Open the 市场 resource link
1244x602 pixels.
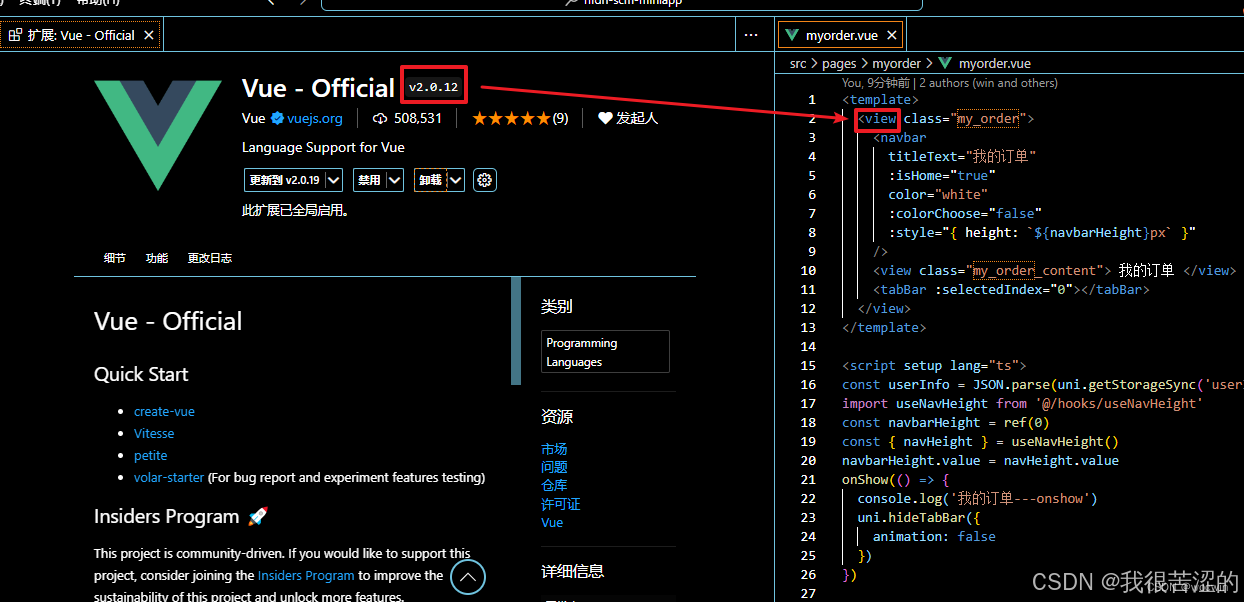point(554,449)
